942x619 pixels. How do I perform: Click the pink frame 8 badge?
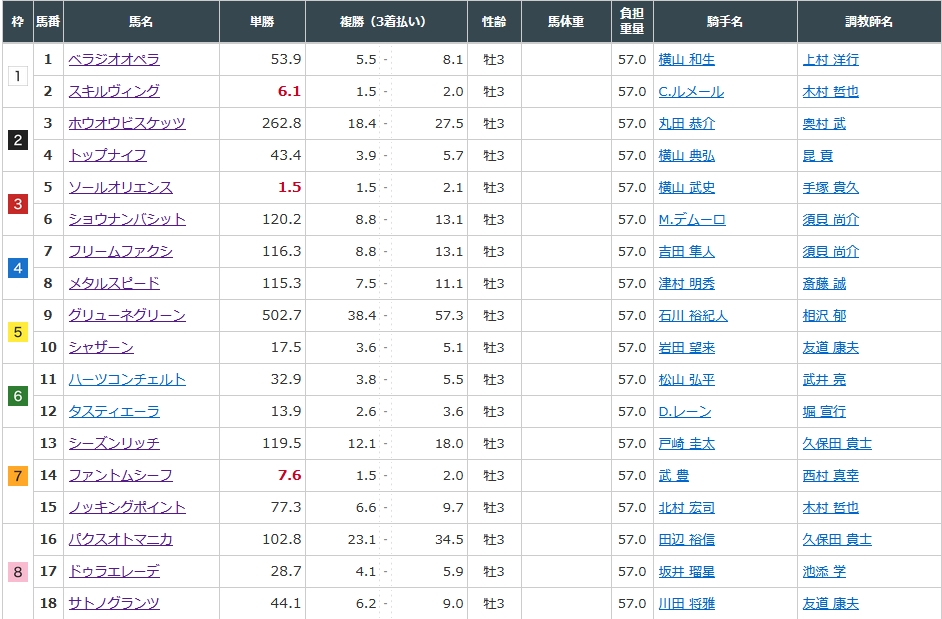pyautogui.click(x=17, y=572)
